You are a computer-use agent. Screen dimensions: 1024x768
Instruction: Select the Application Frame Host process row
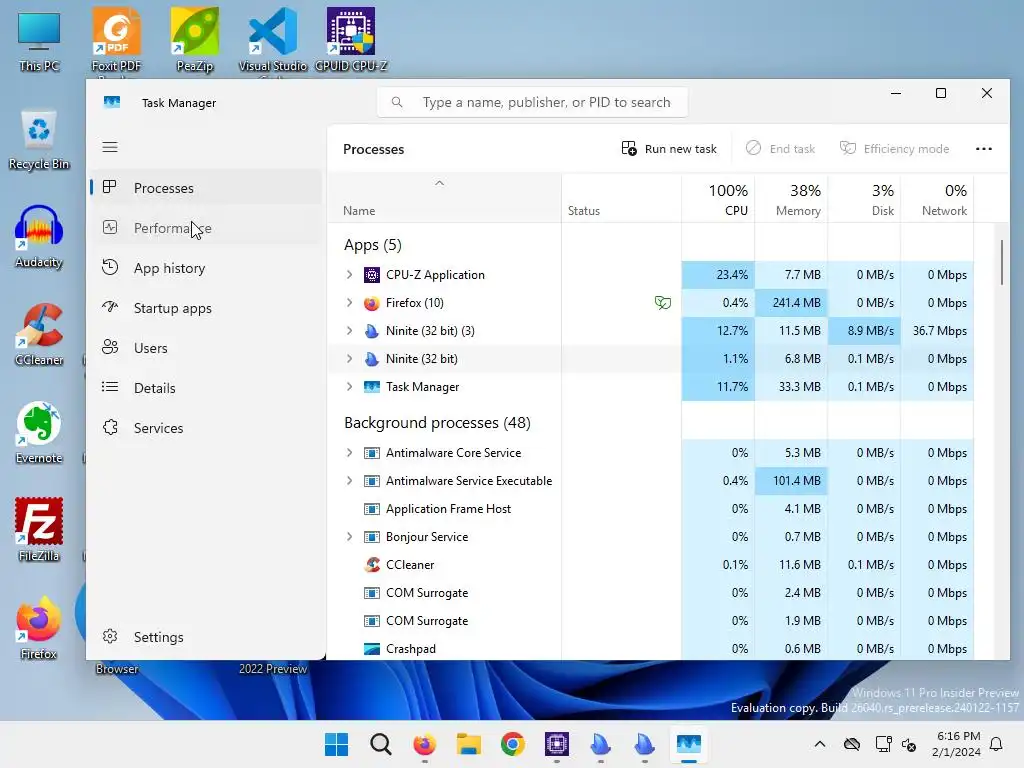coord(650,509)
